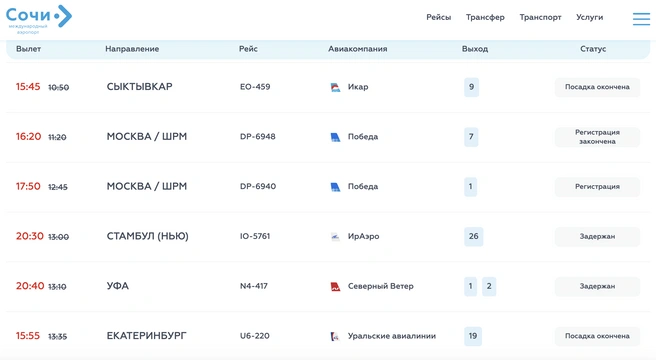Click the crossed-out time 10:50
The width and height of the screenshot is (656, 360).
pos(59,87)
